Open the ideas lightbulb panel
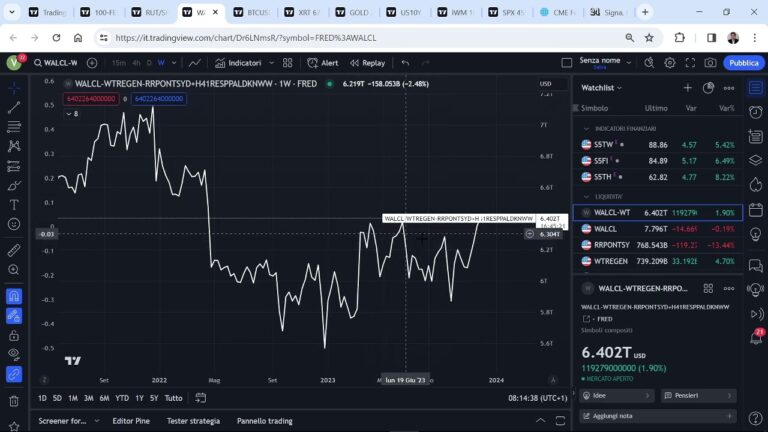The height and width of the screenshot is (432, 768). coord(756,234)
